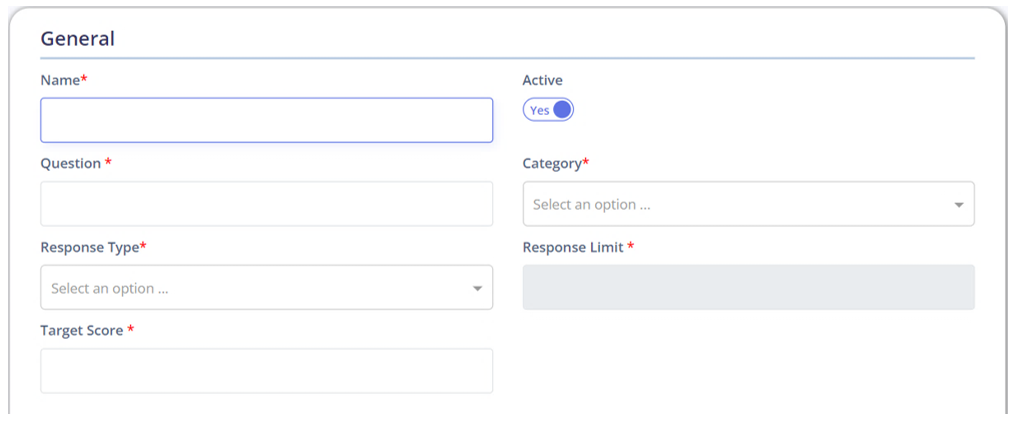
Task: Expand the Response Type select box
Action: click(267, 287)
